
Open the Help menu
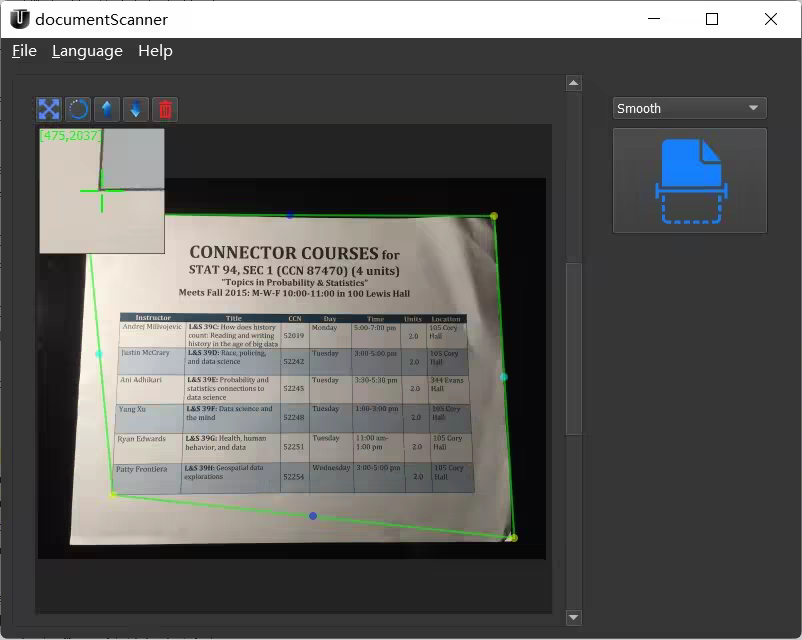pos(155,51)
